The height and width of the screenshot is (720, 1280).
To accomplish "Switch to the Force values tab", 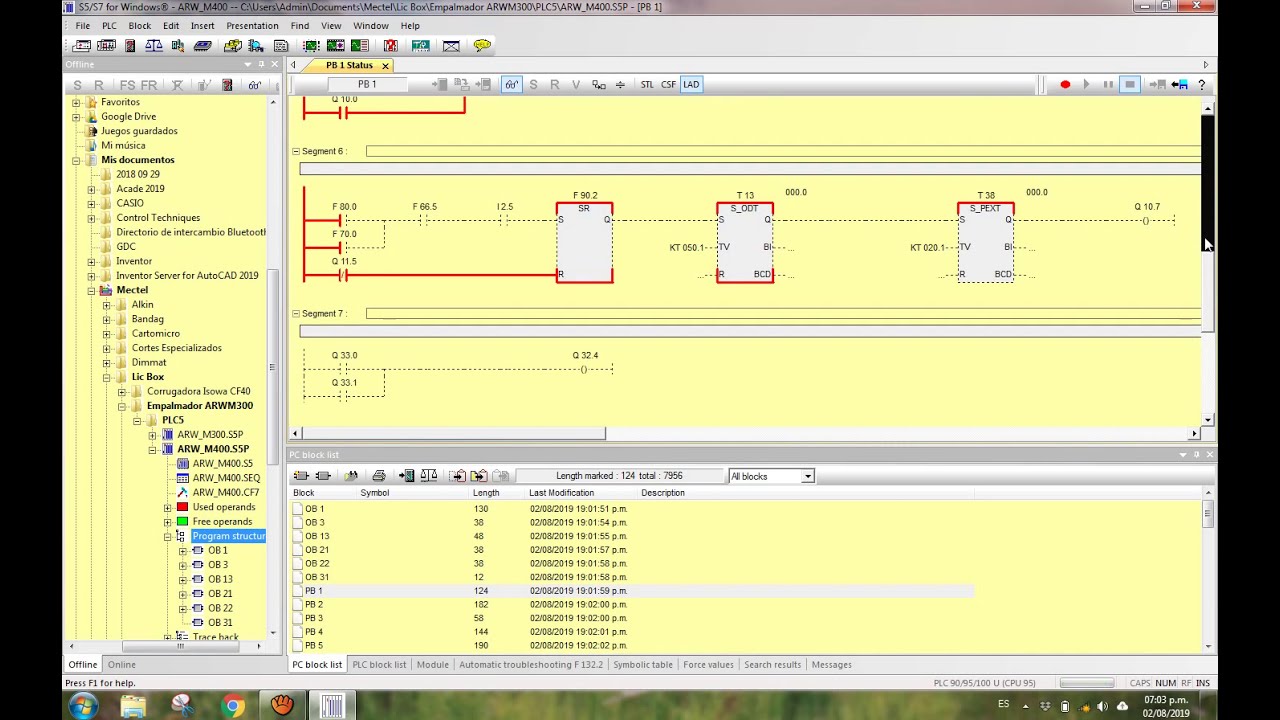I will (707, 664).
